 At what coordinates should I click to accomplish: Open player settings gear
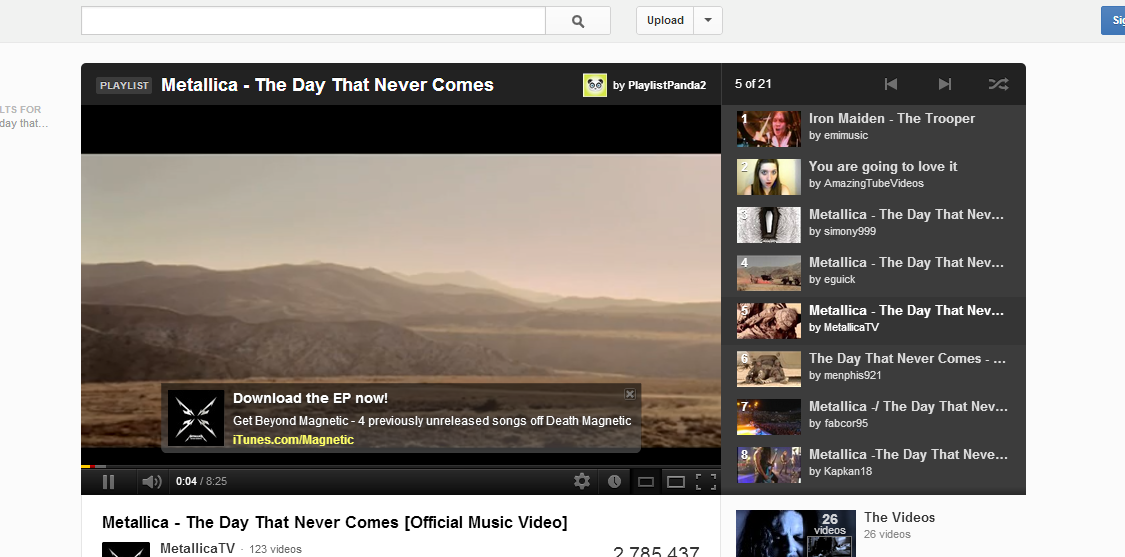[582, 482]
